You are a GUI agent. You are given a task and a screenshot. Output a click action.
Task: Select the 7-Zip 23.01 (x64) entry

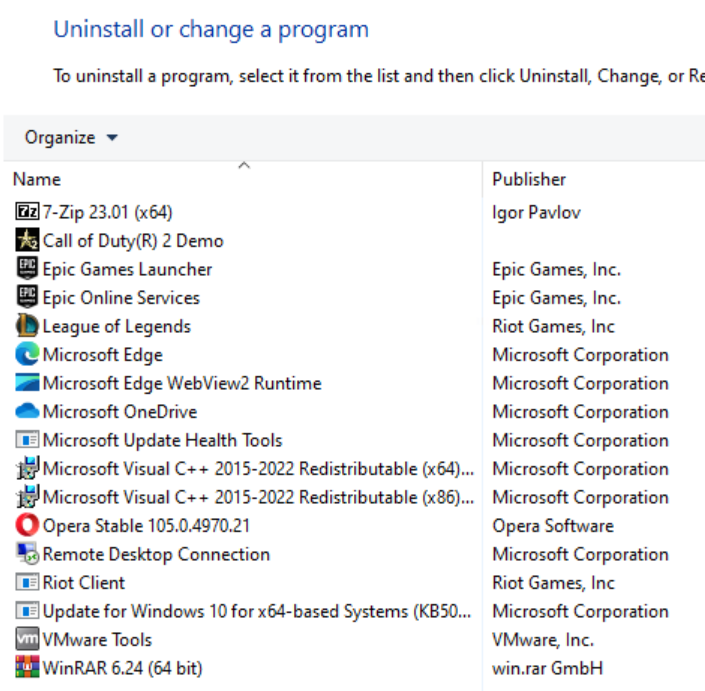(107, 212)
